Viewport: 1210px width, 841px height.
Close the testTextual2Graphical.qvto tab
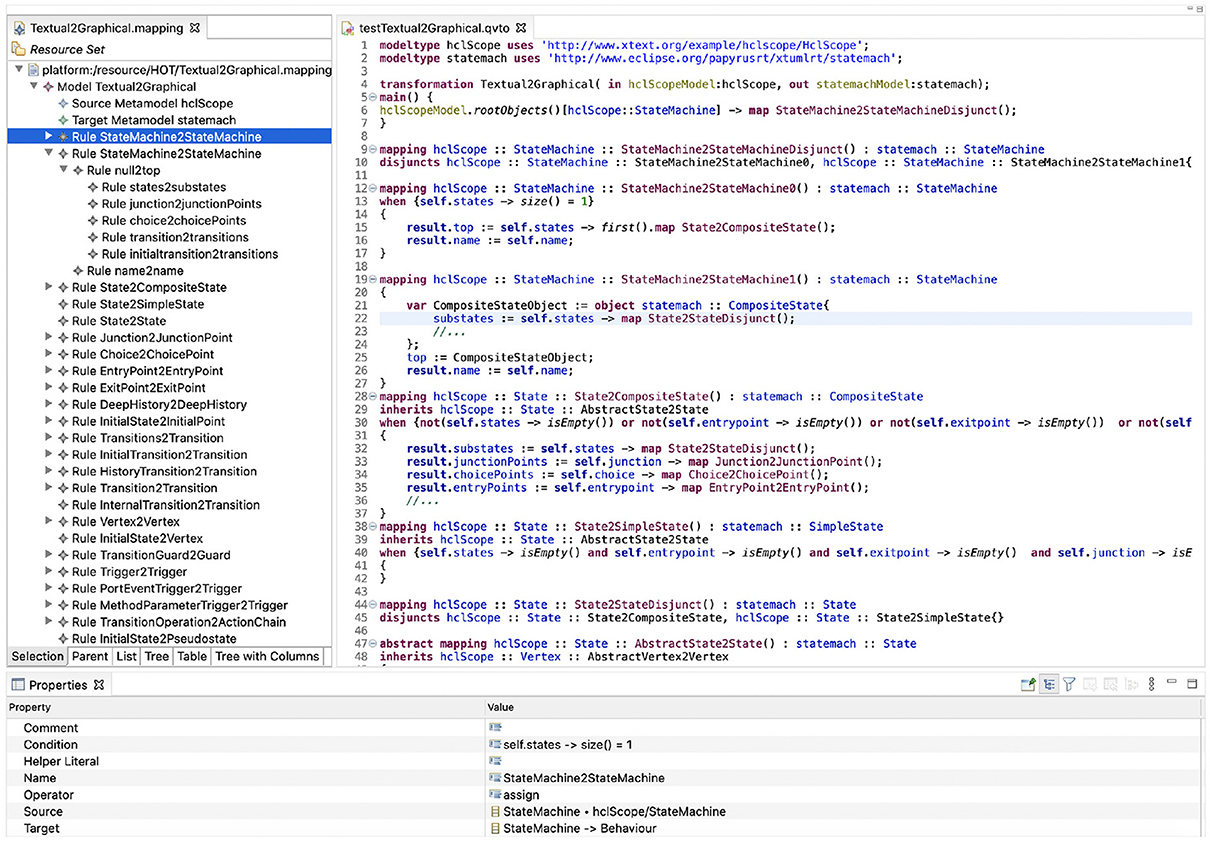tap(521, 28)
